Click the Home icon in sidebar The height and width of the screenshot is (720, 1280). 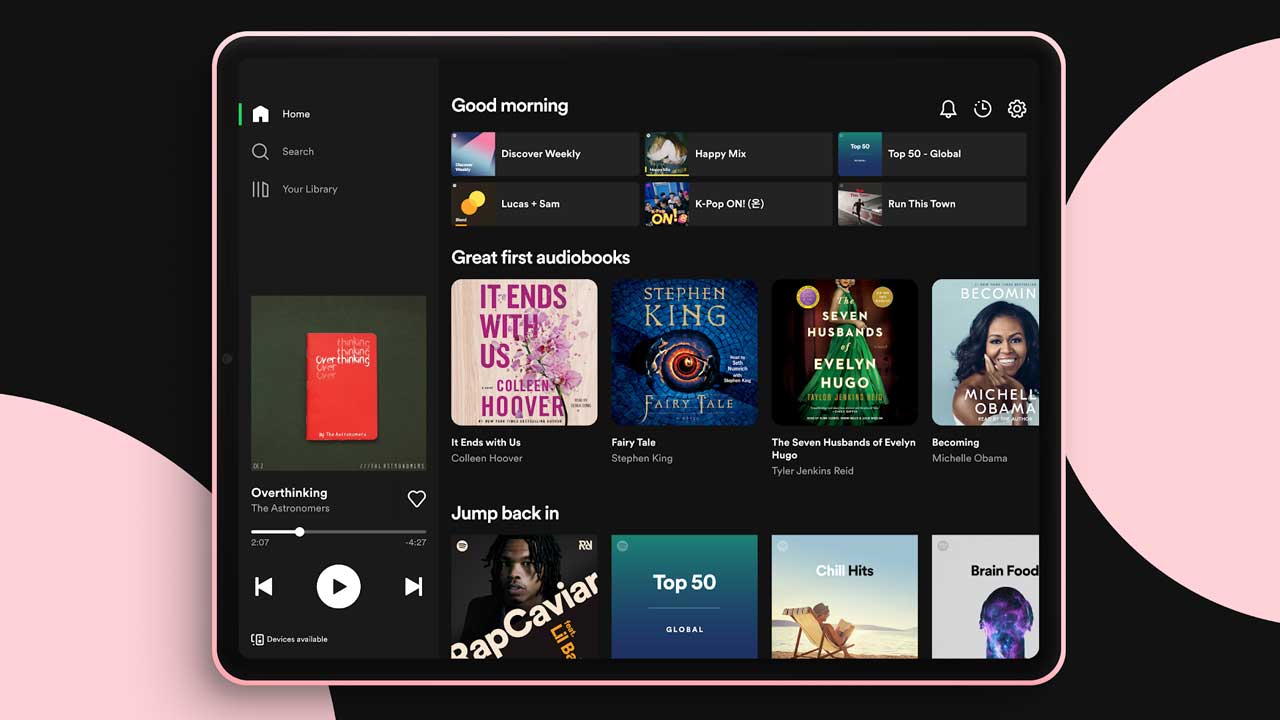[261, 114]
